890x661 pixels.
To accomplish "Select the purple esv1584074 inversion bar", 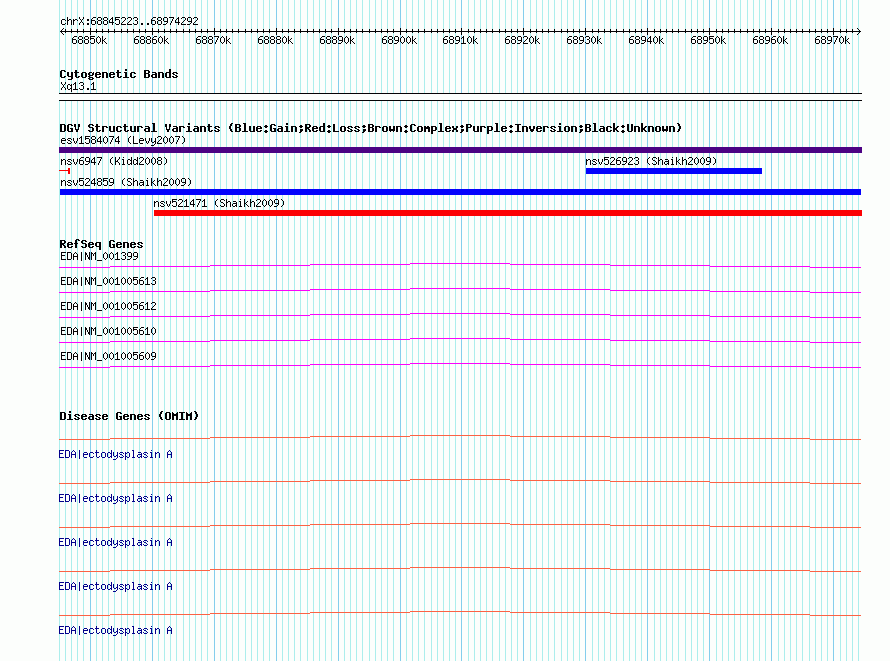I will pos(460,150).
